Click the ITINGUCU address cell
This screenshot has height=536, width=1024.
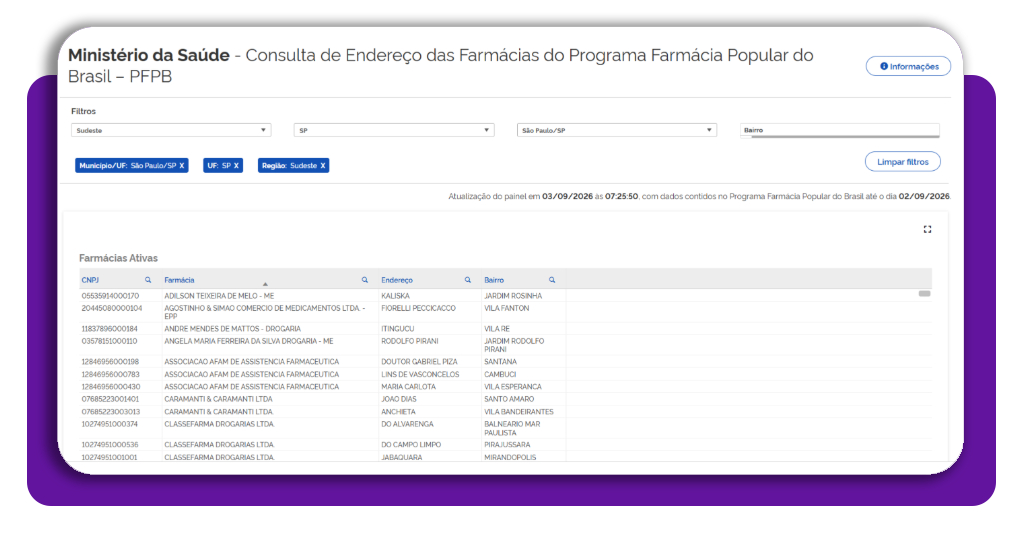tap(398, 329)
